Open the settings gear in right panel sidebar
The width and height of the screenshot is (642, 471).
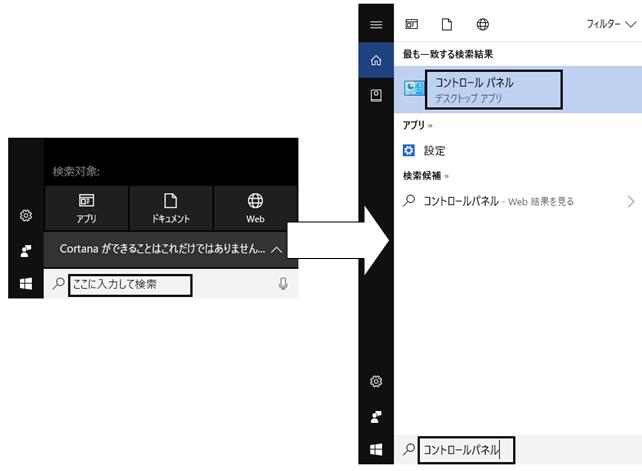376,381
